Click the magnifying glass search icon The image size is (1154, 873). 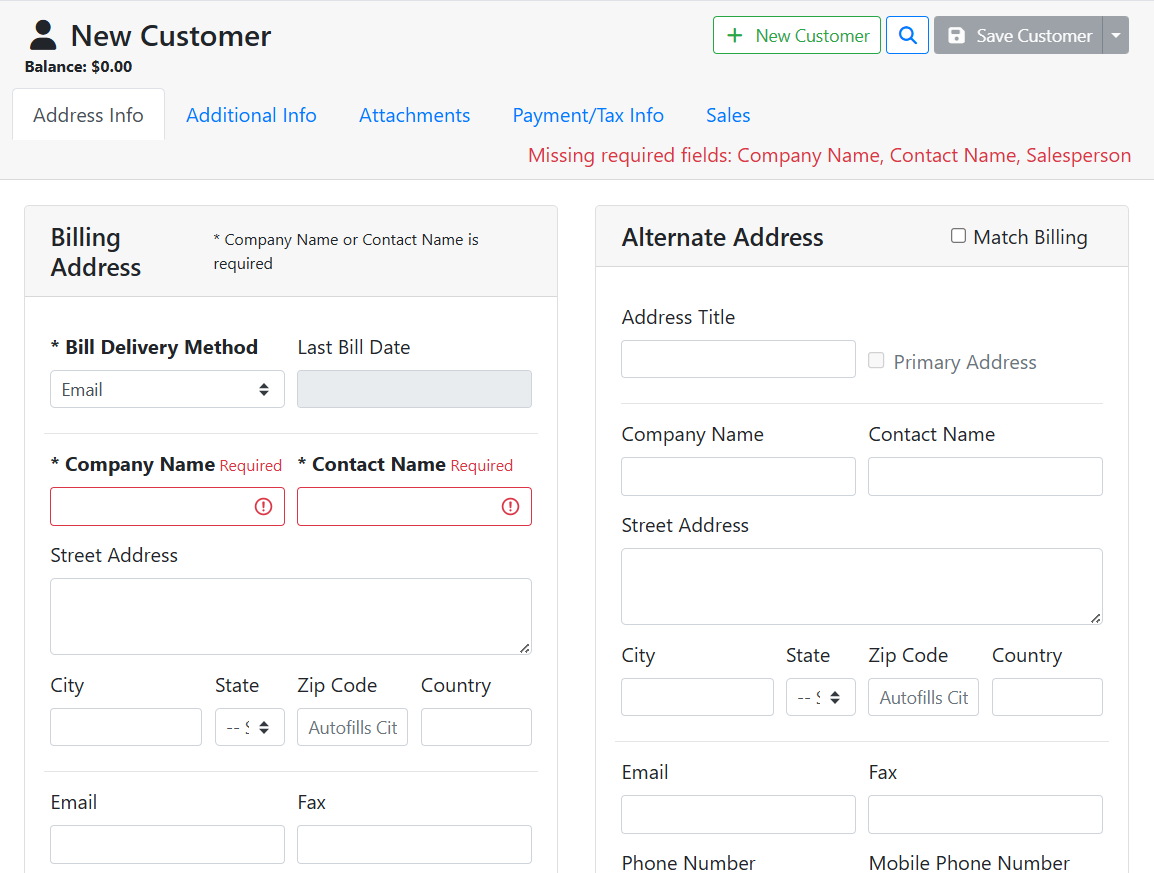coord(907,36)
